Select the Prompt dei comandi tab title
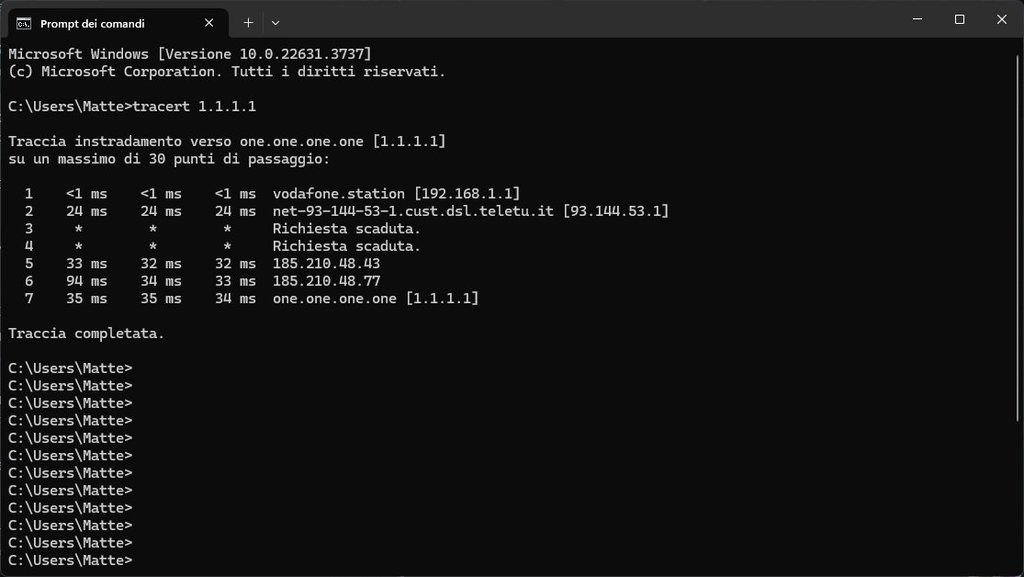Screen dimensions: 1024x577 (93, 23)
